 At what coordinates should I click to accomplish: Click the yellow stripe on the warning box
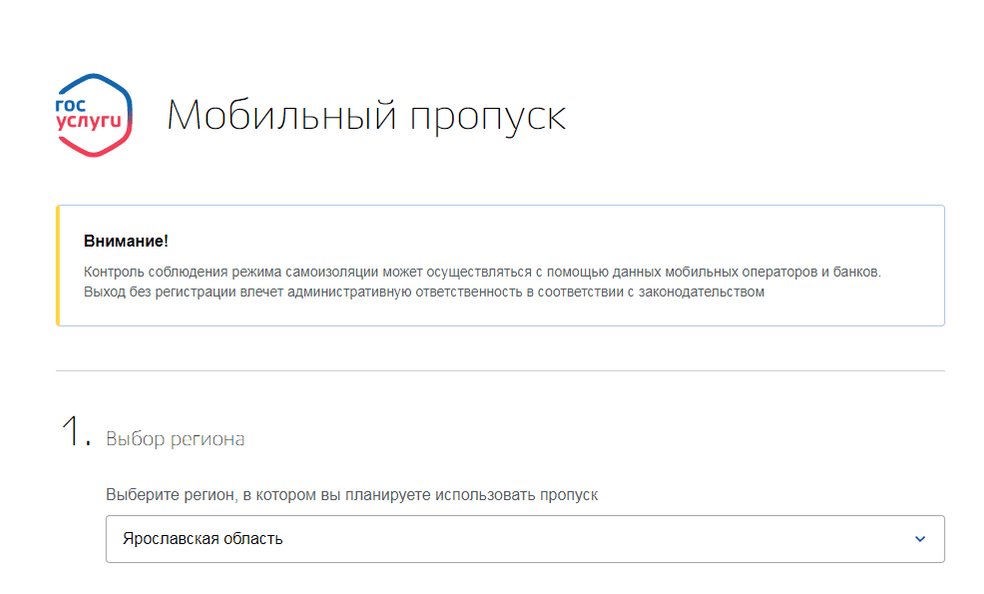tap(58, 265)
